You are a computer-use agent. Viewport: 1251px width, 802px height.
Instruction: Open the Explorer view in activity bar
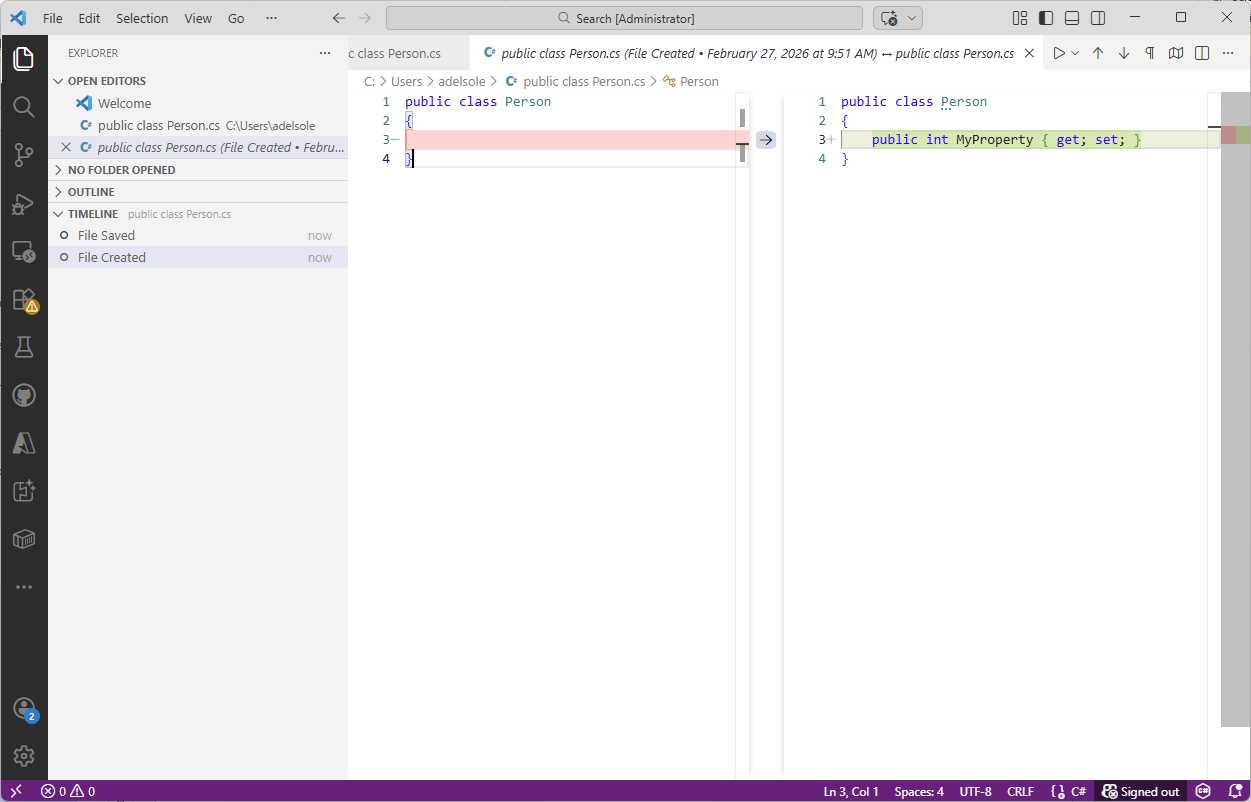coord(24,58)
